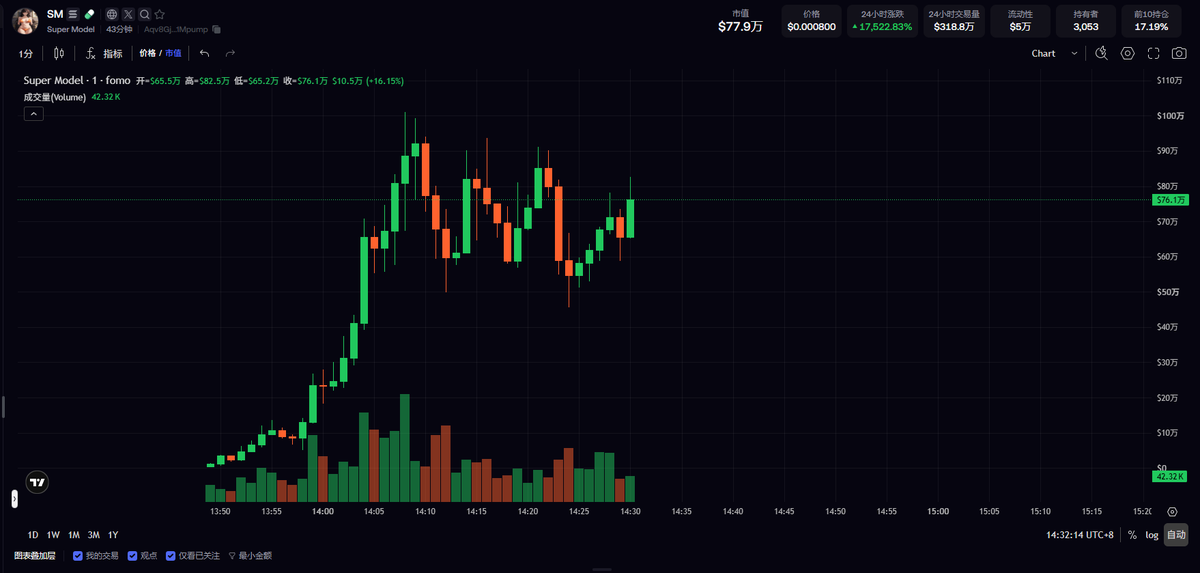The height and width of the screenshot is (573, 1200).
Task: Uncheck the 仅看已关注 checkbox
Action: (x=171, y=555)
